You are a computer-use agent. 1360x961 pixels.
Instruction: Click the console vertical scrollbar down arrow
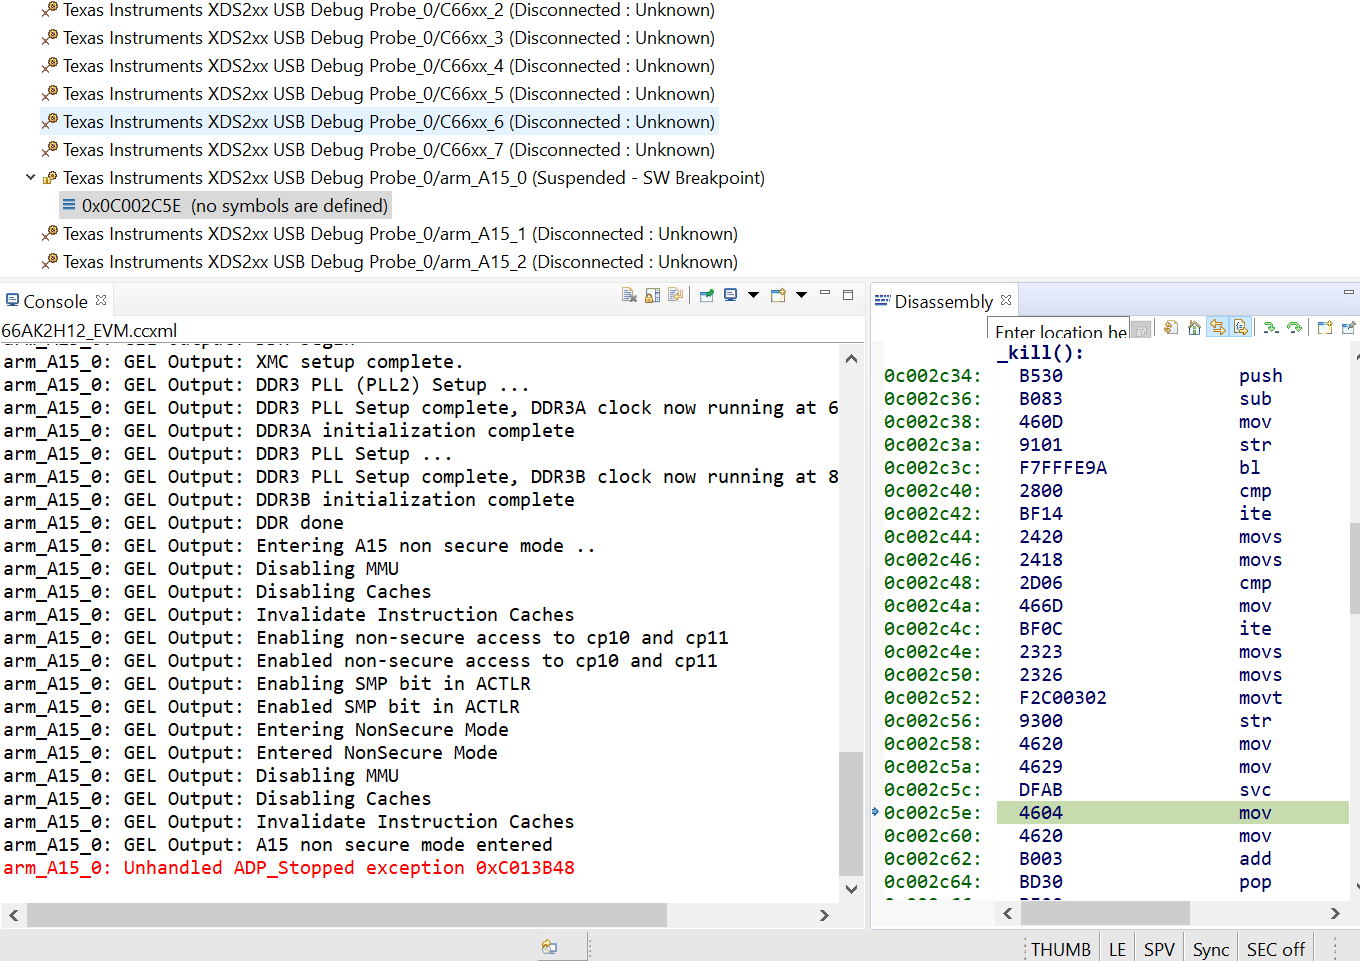click(x=851, y=889)
